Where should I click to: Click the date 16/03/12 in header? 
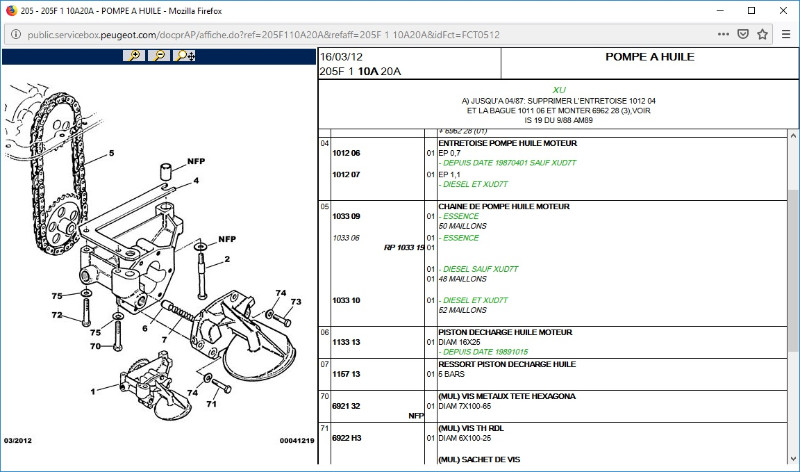(341, 57)
